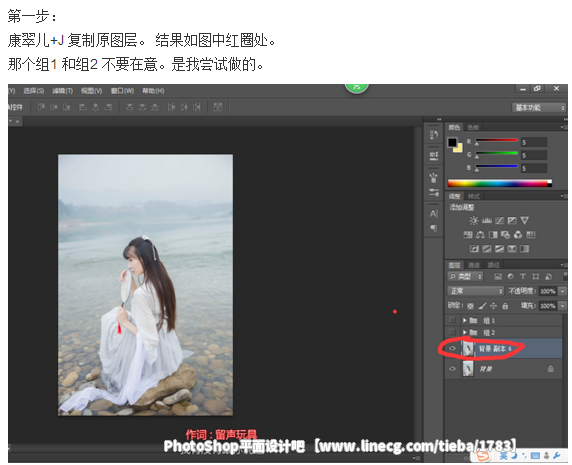Screen dimensions: 572x465
Task: Switch to the 路径 paths tab
Action: tap(494, 265)
